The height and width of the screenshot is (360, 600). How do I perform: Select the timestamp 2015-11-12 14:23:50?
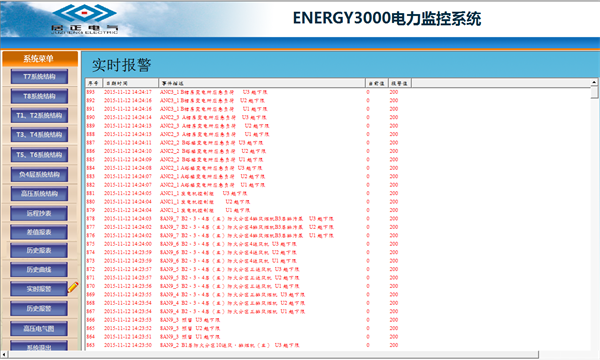128,345
